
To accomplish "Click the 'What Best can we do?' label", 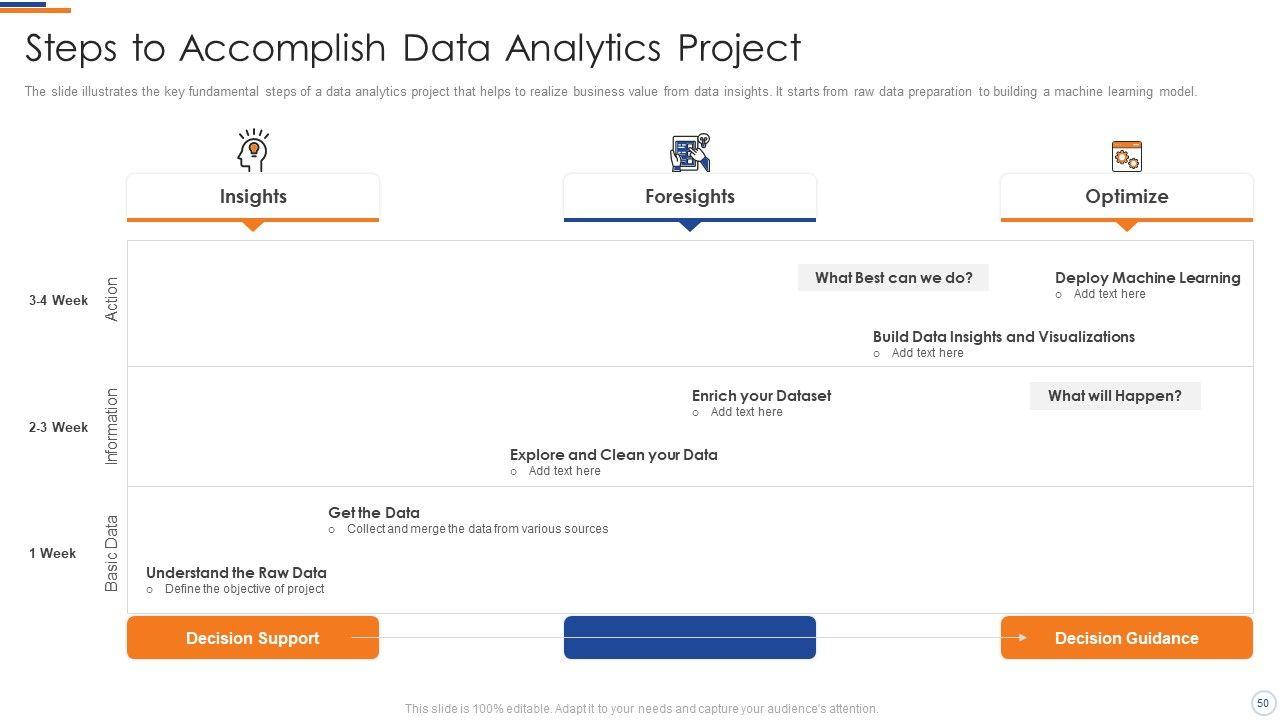I will (893, 278).
